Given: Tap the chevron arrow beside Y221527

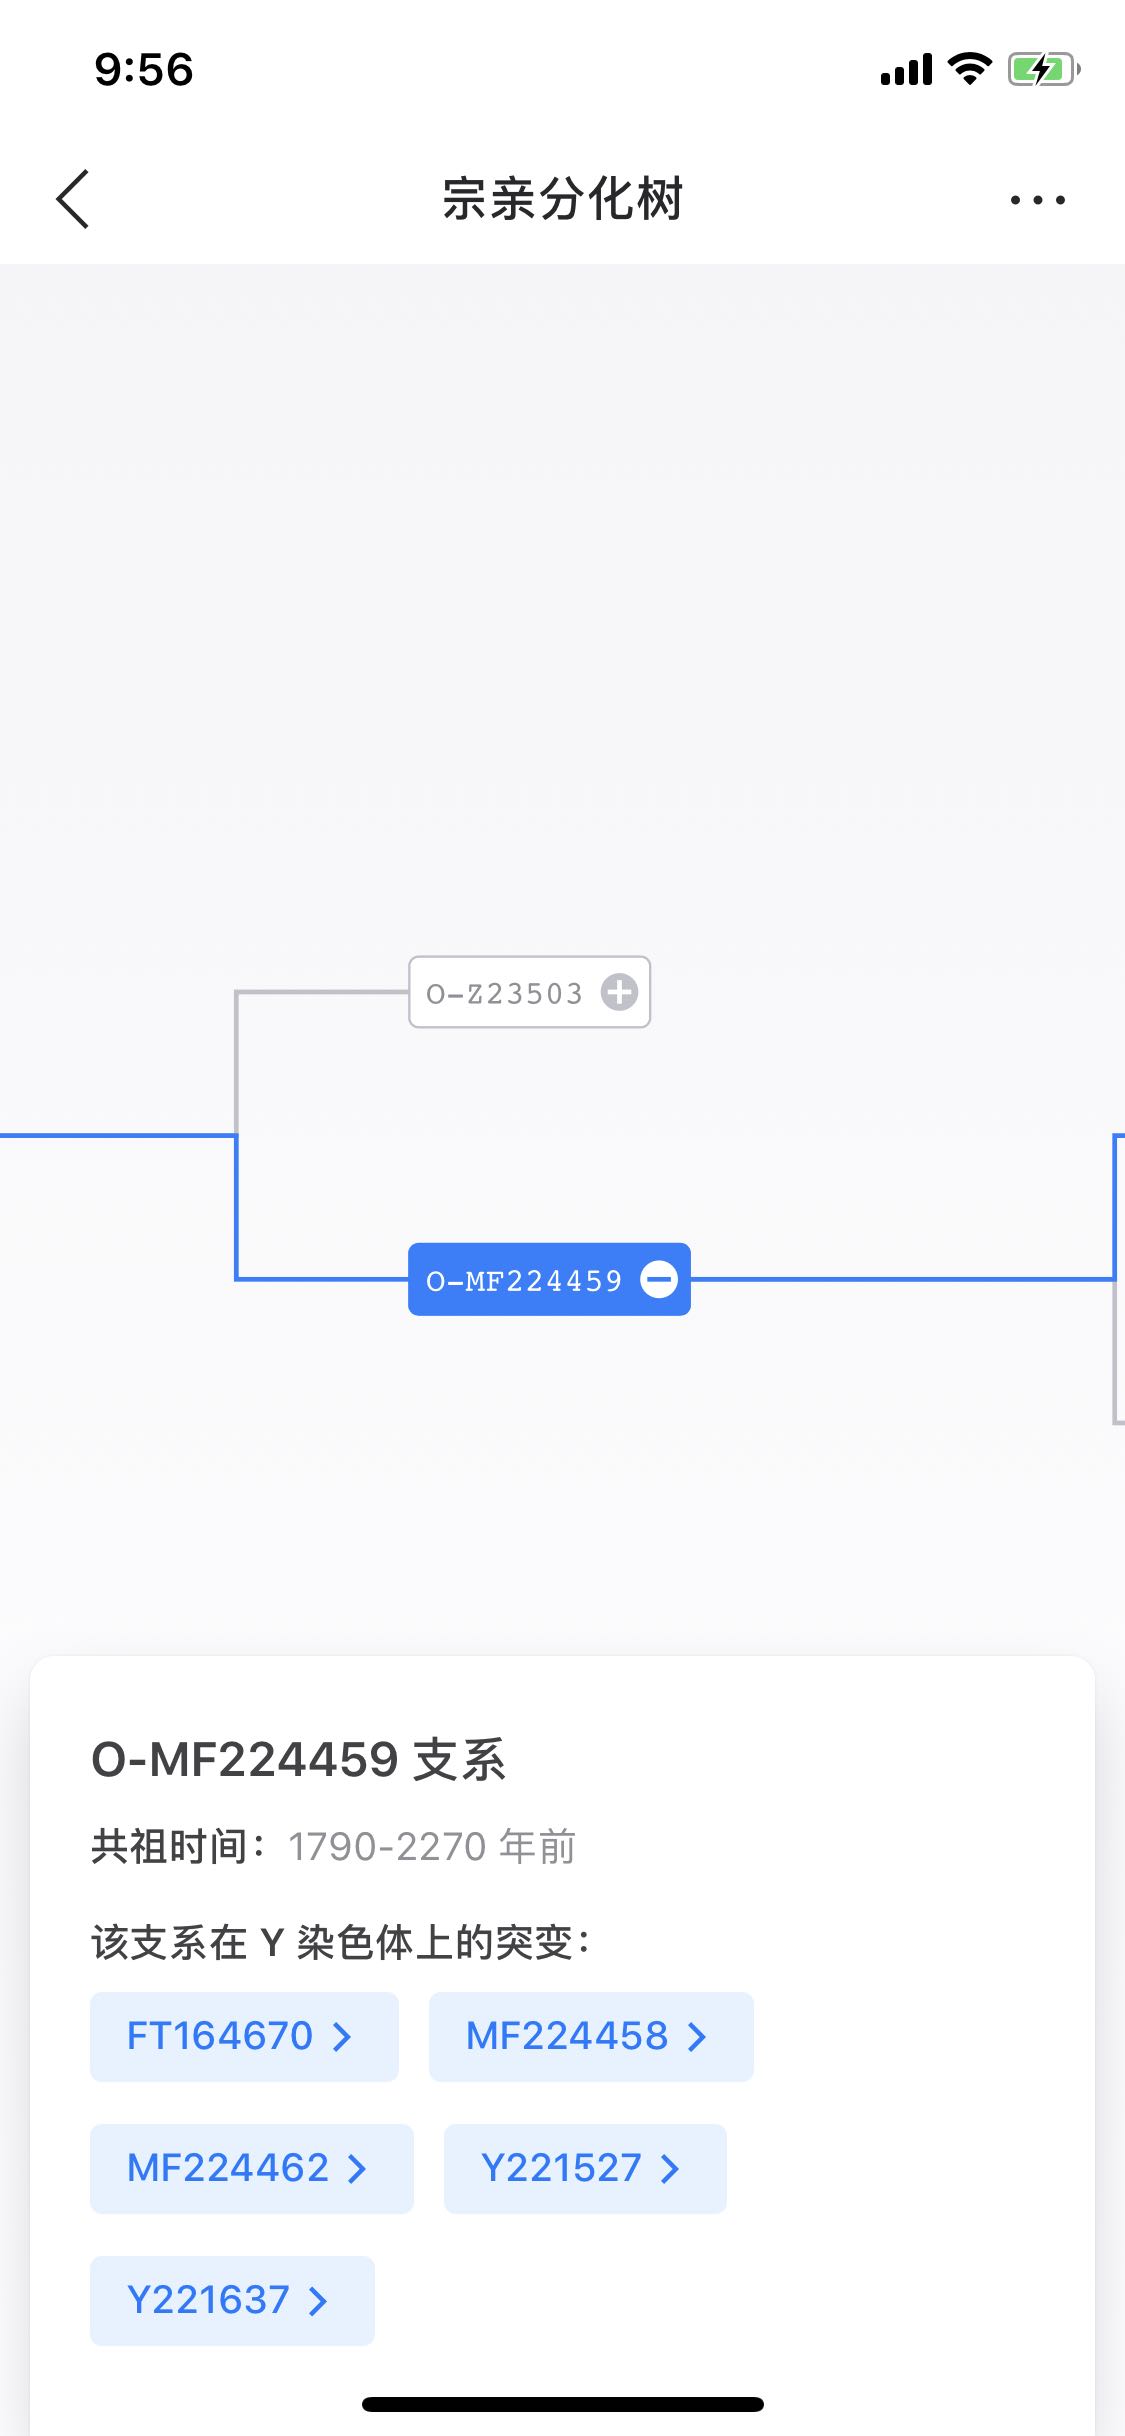Looking at the screenshot, I should 670,2169.
